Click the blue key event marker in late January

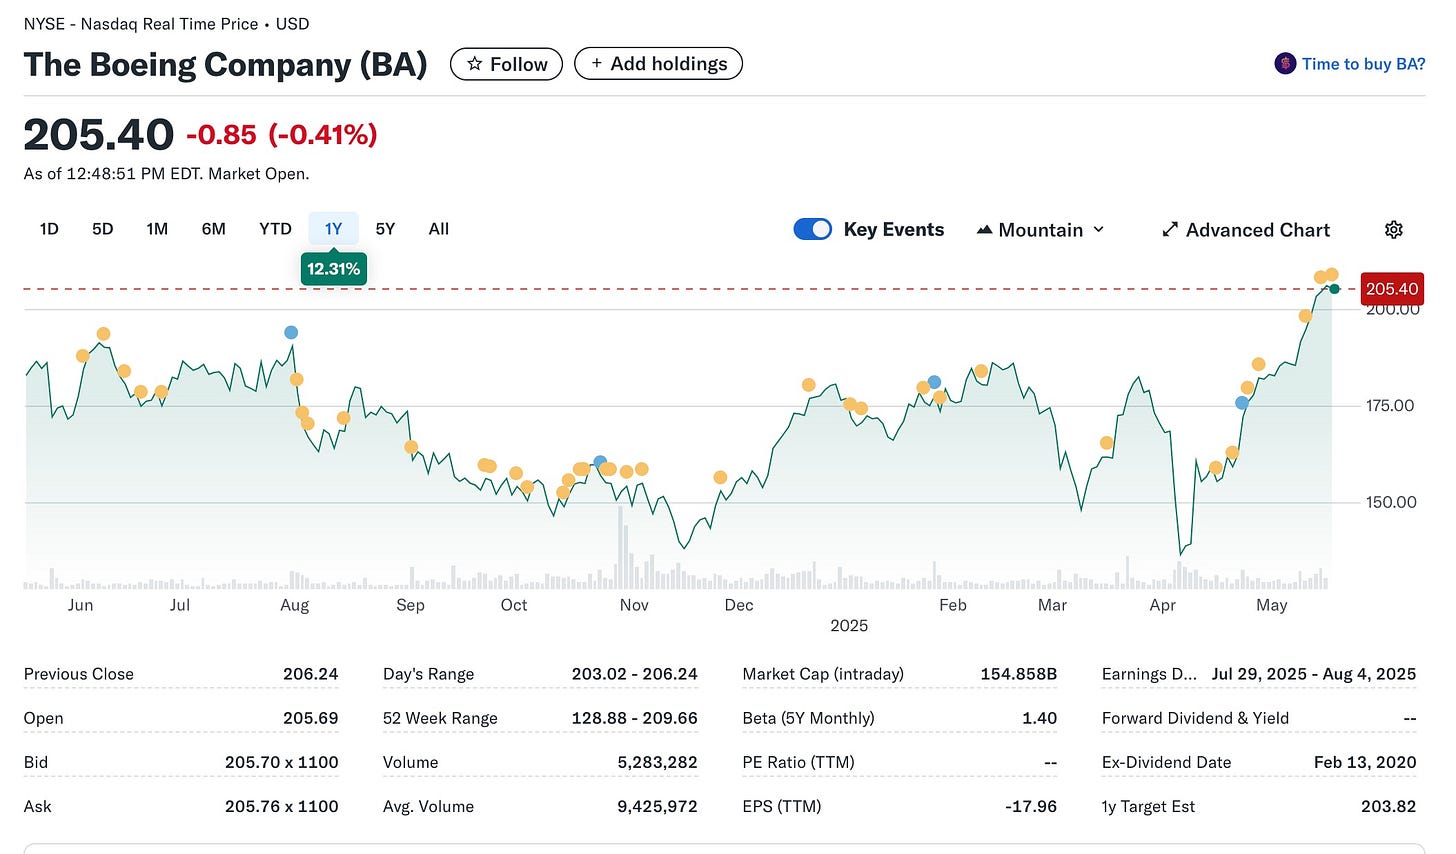(x=934, y=382)
